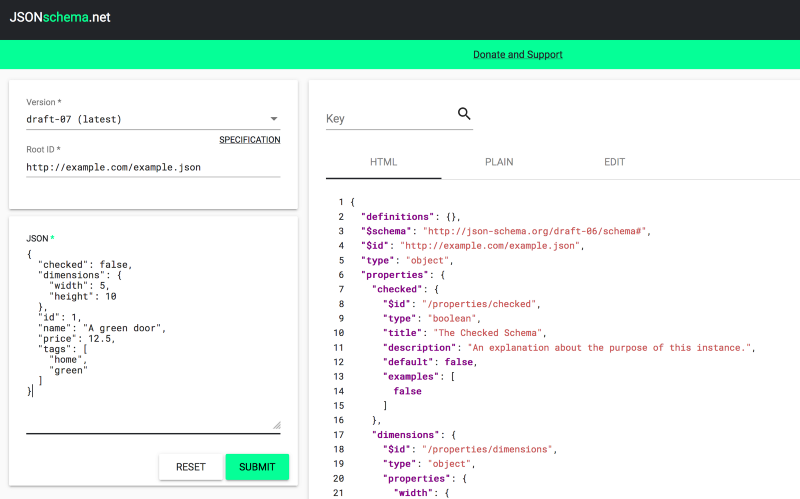Click the JSON textarea resize handle
The height and width of the screenshot is (499, 800).
277,425
